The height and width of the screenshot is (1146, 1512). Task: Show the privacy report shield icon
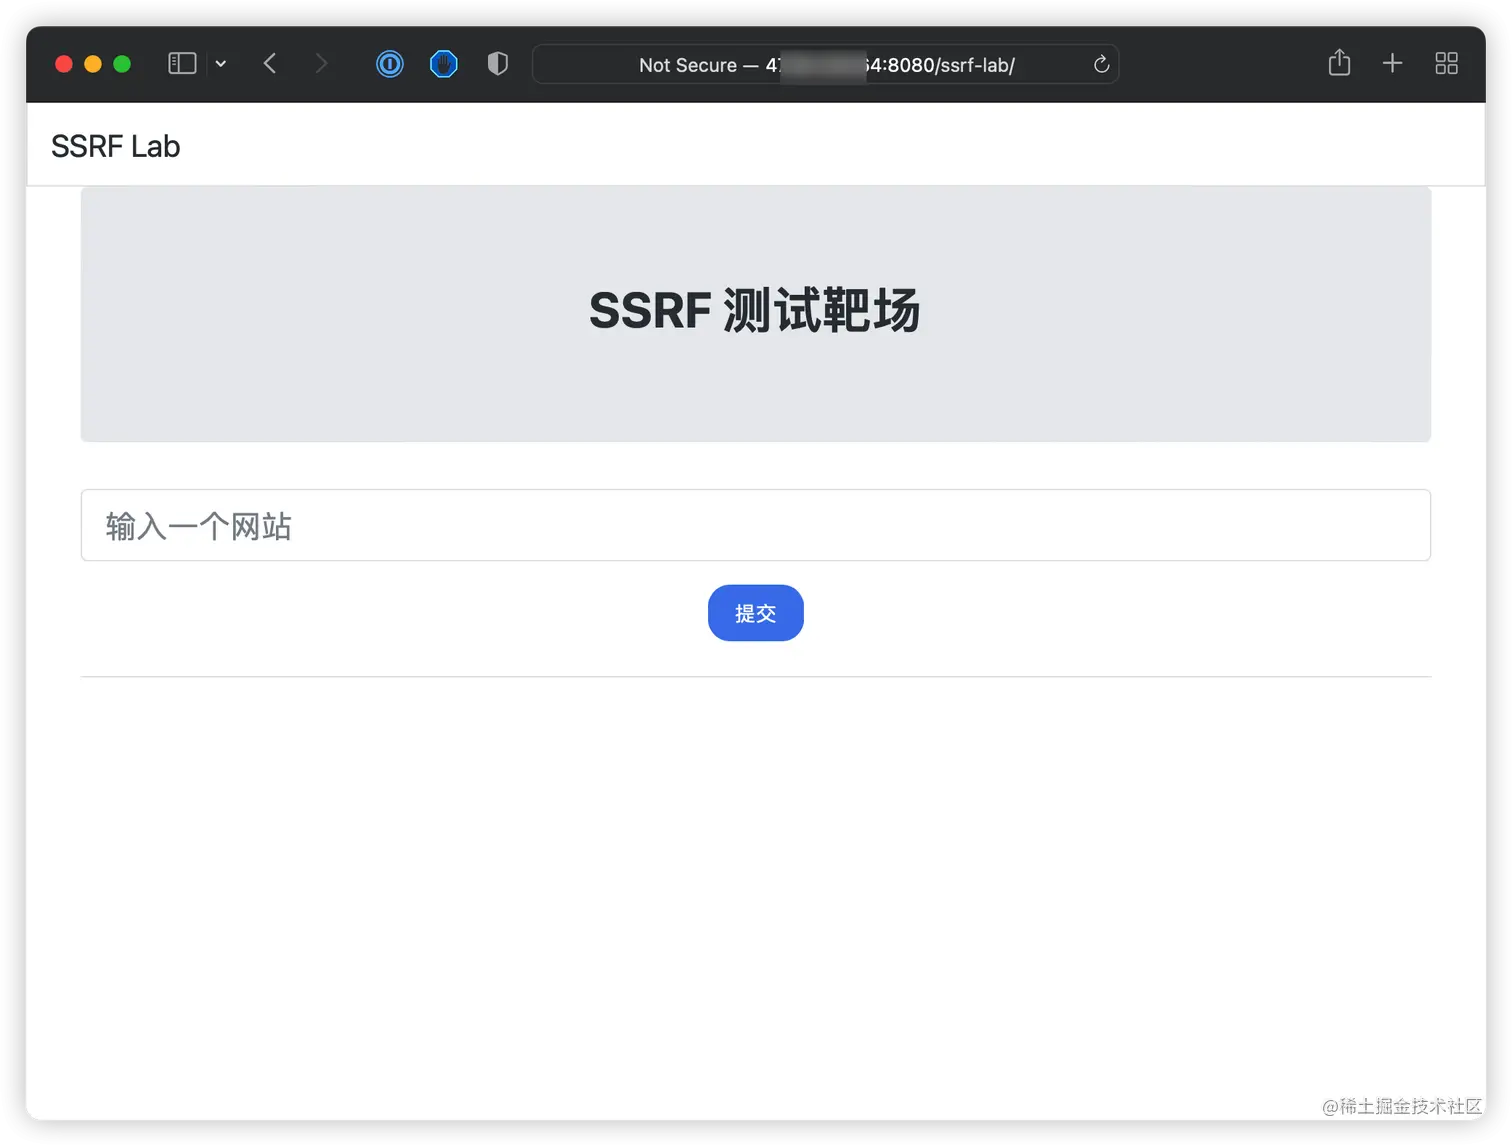pos(498,64)
